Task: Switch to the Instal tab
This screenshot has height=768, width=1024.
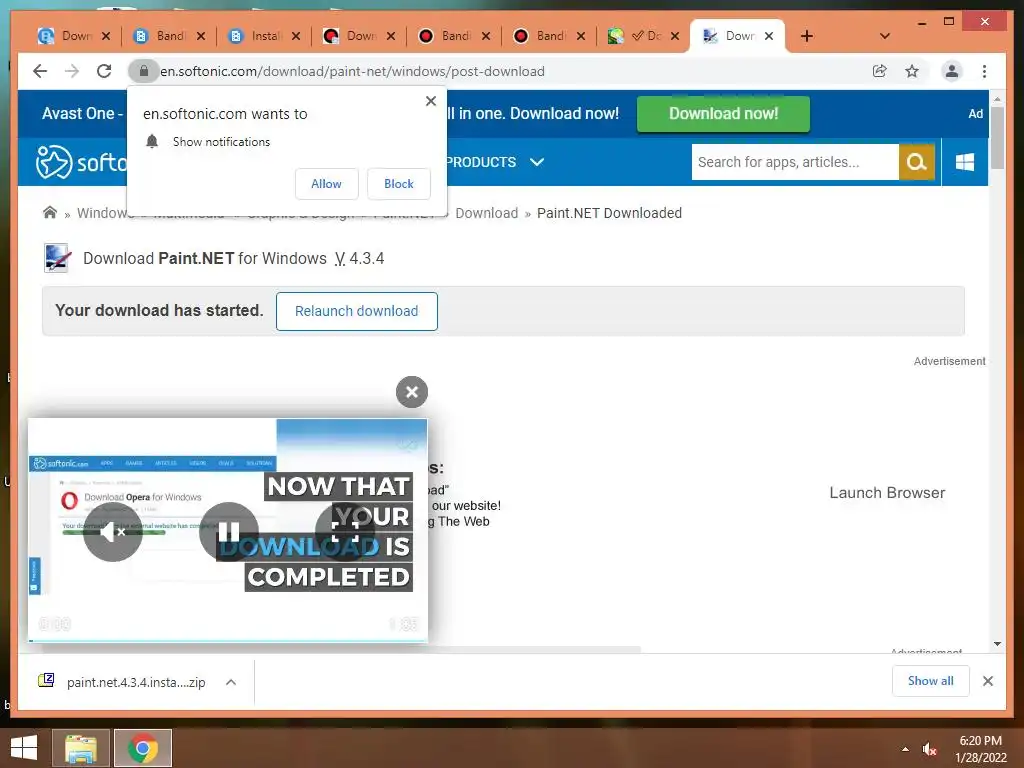Action: [x=264, y=36]
